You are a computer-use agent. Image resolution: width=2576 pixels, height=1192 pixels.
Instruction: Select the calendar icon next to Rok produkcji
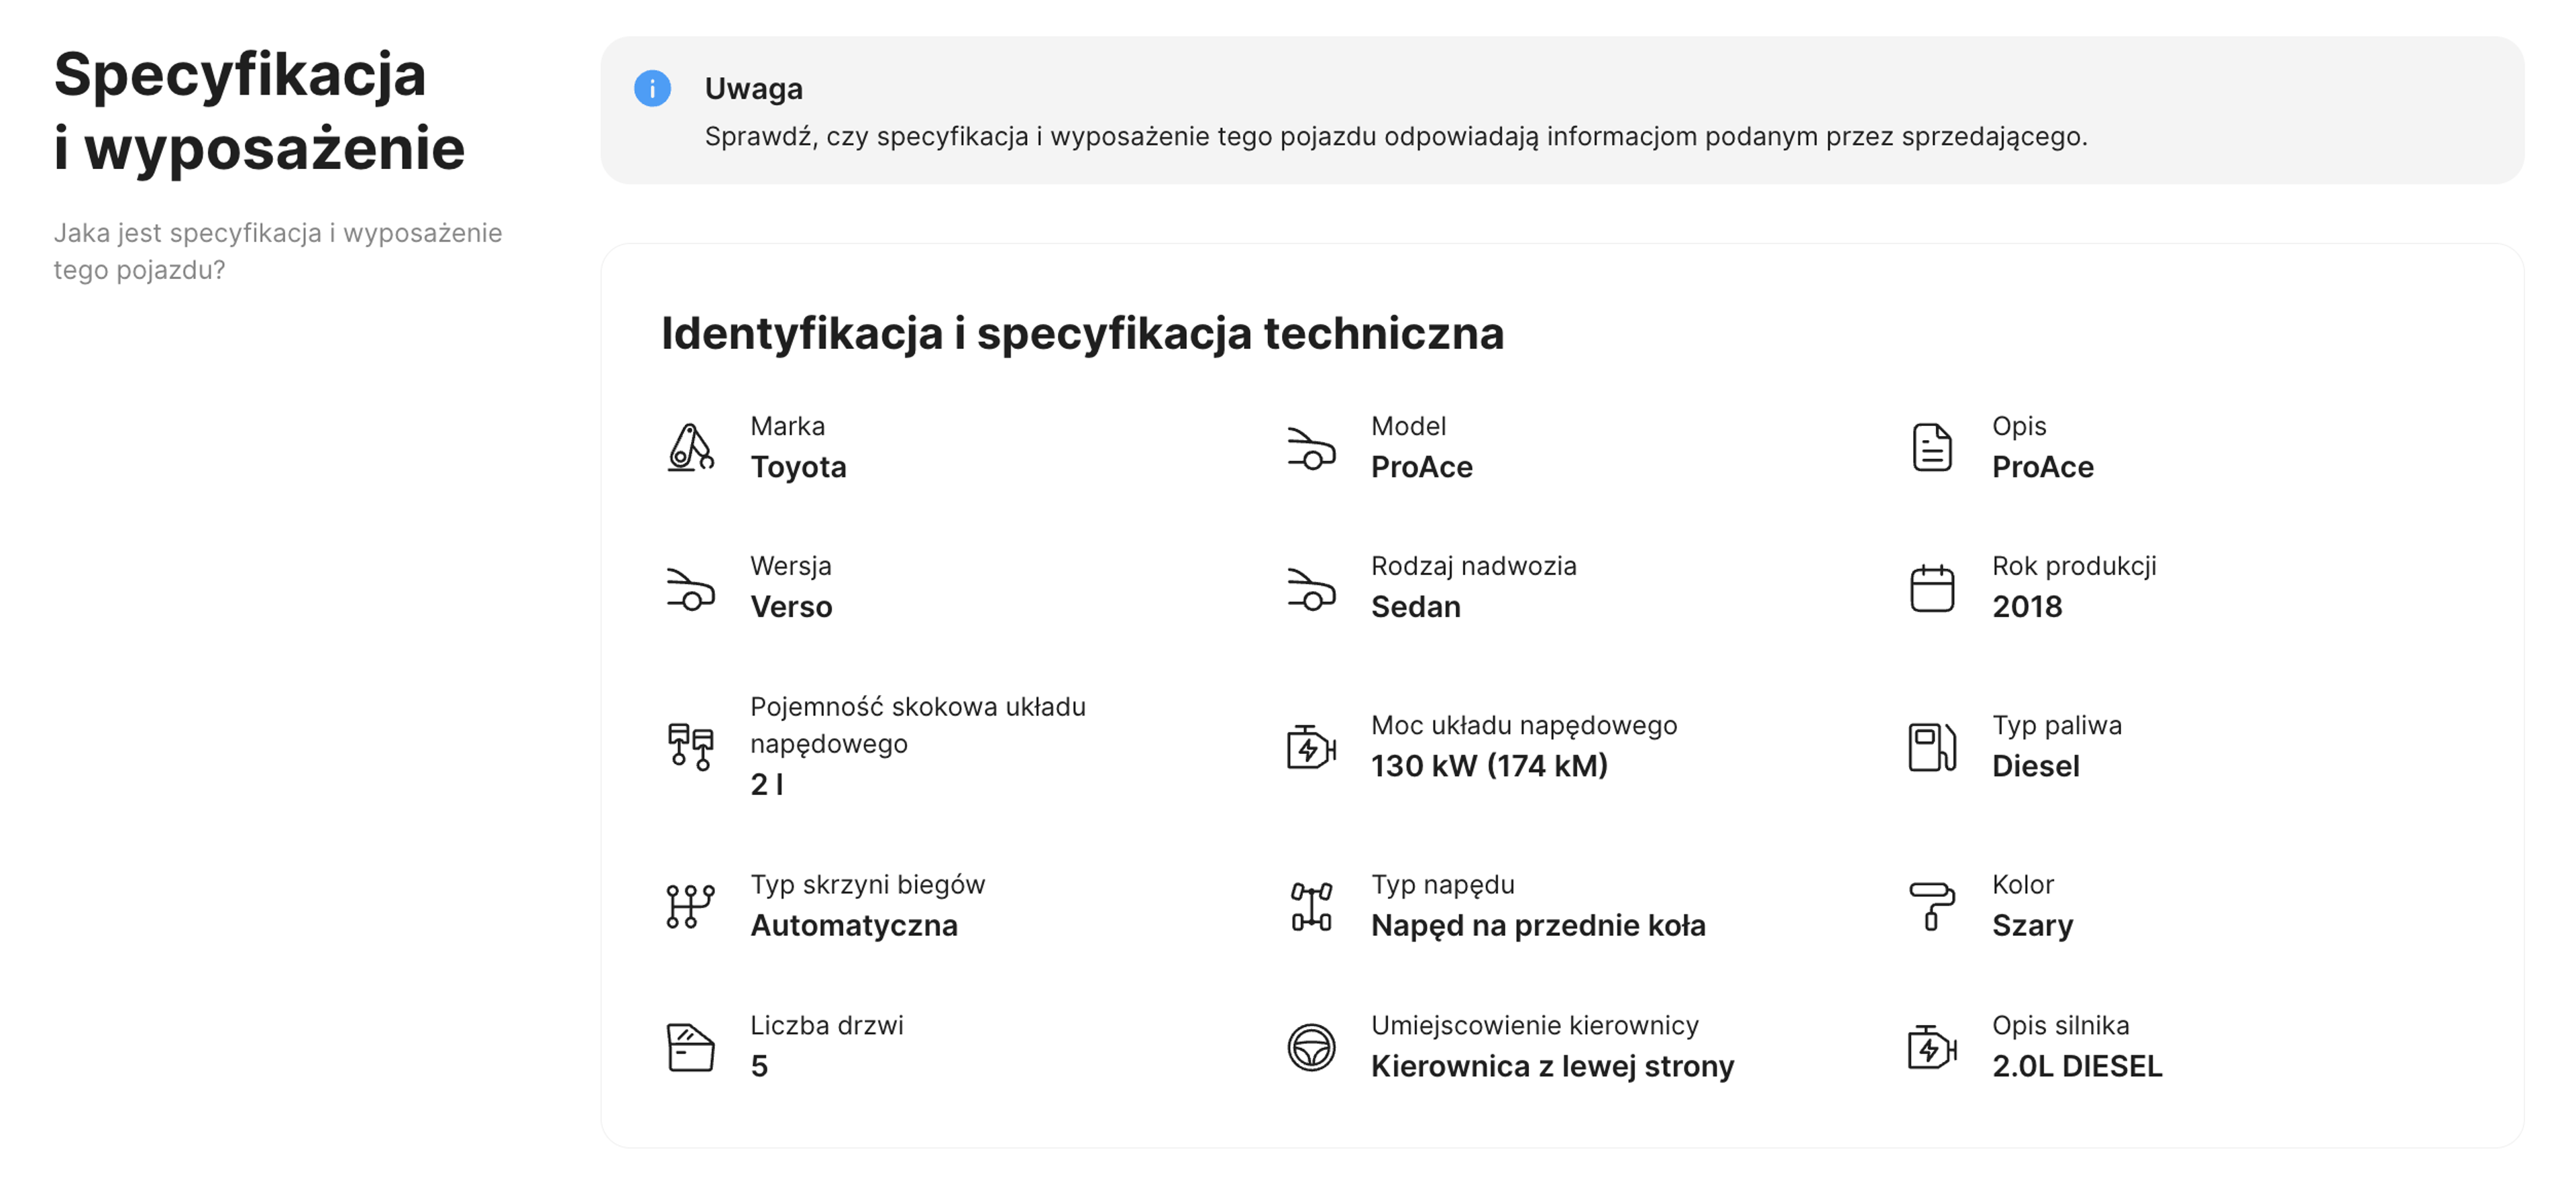(x=1932, y=588)
